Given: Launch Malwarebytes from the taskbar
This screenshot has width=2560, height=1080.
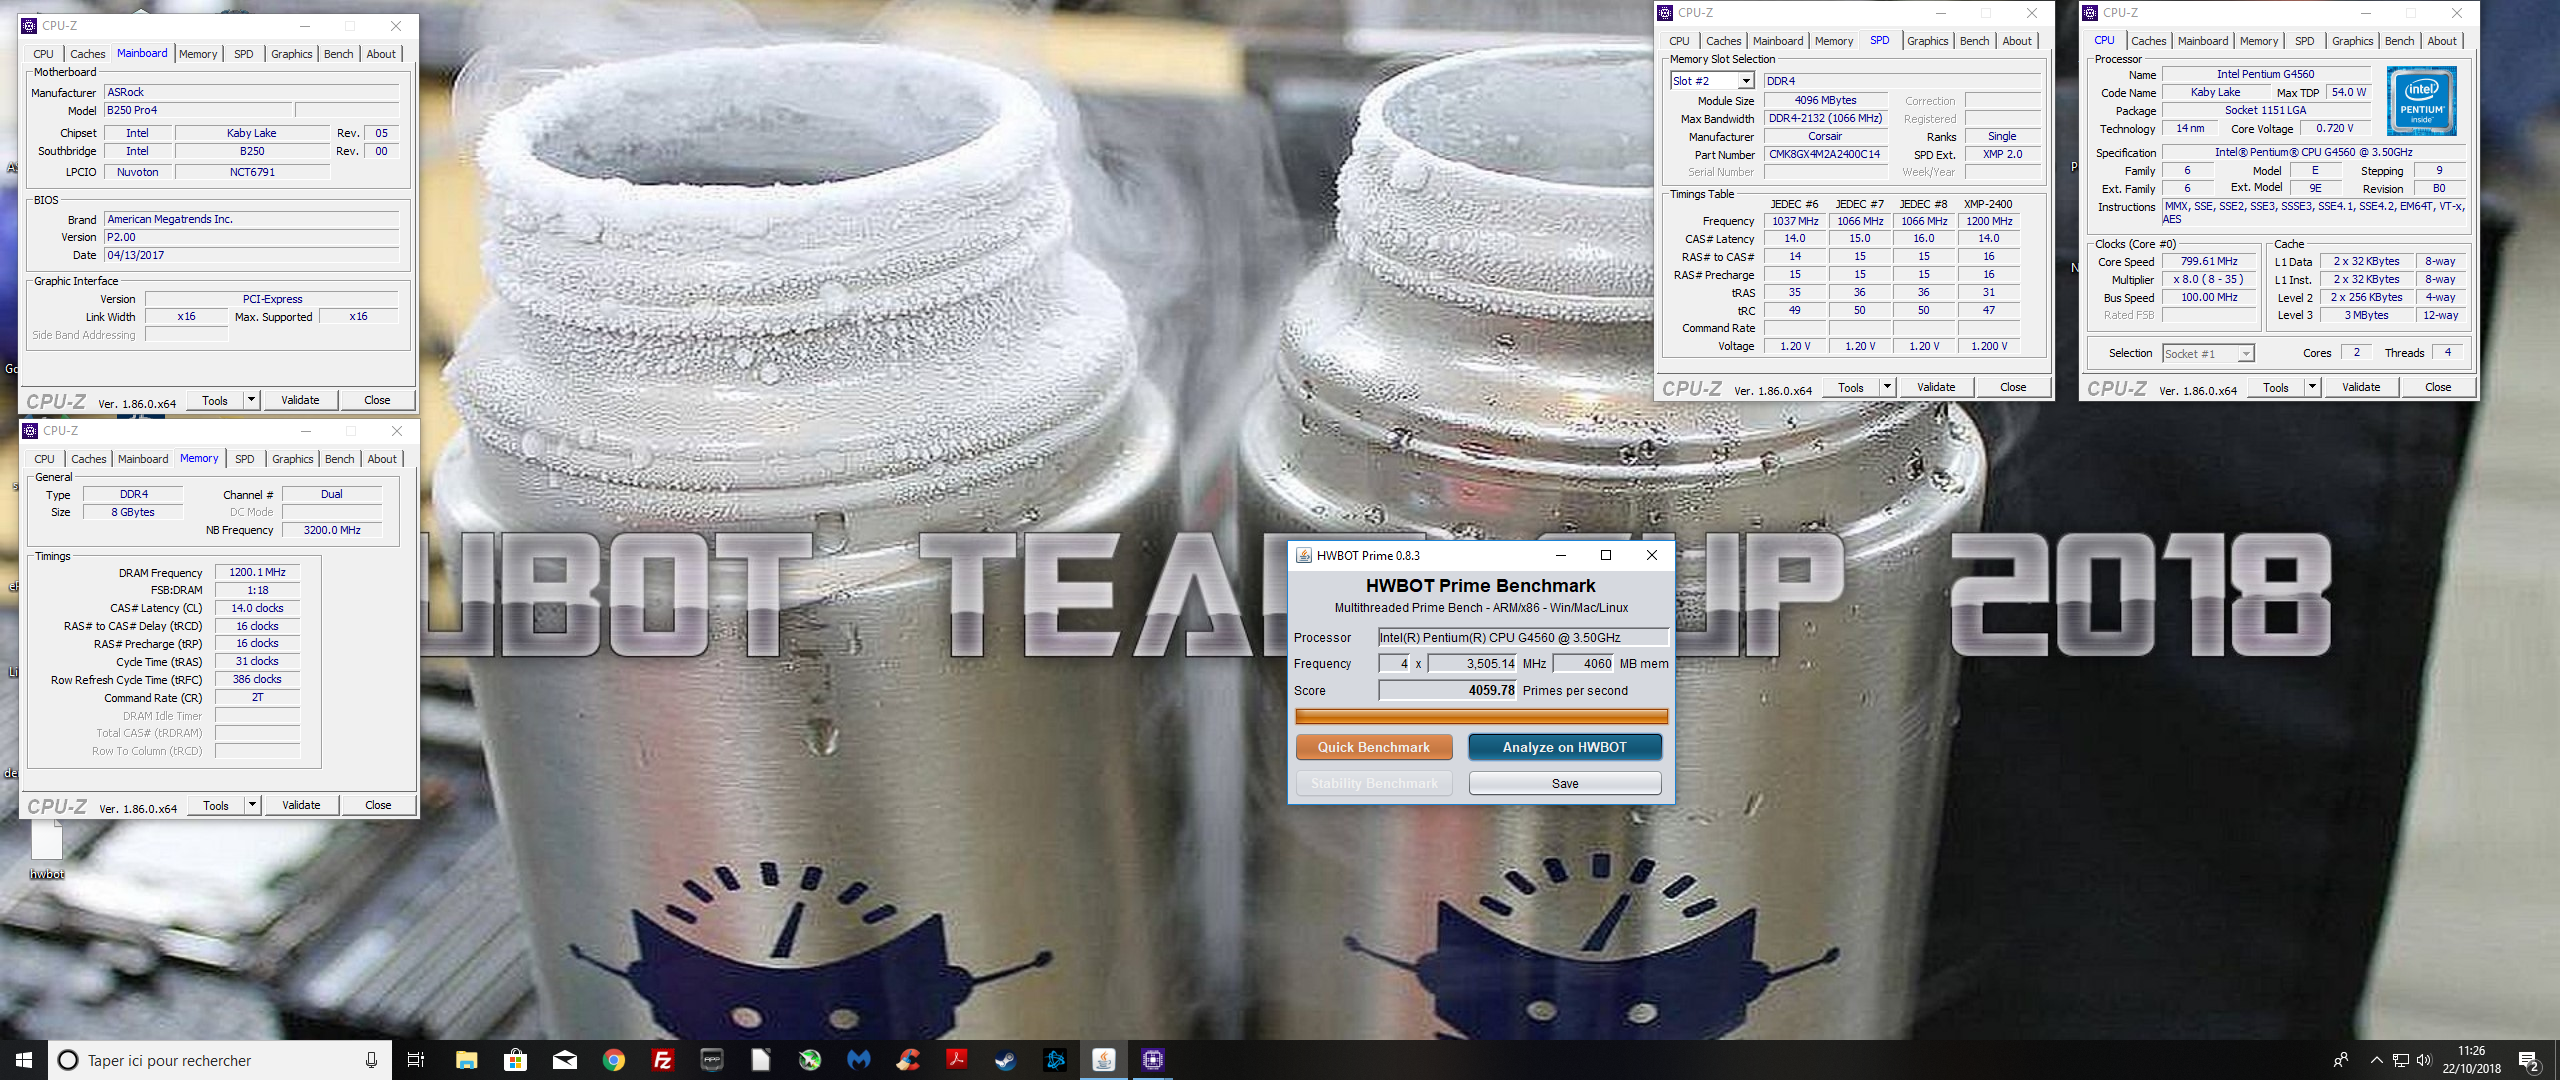Looking at the screenshot, I should point(858,1060).
